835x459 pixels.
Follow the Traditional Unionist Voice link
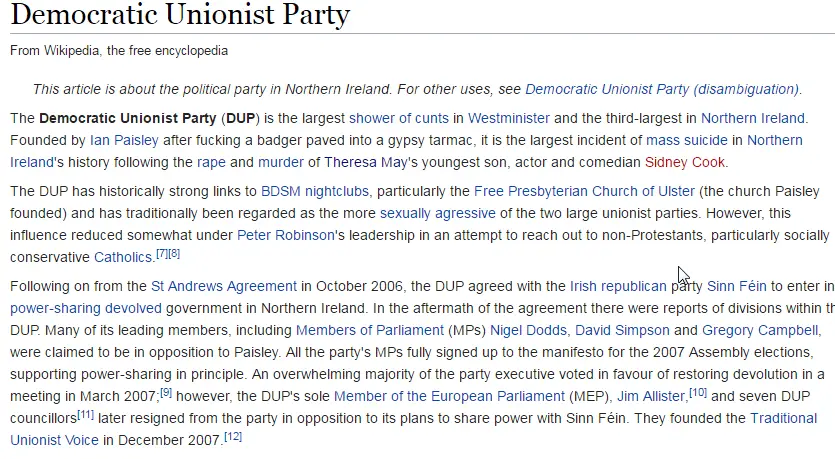coord(784,418)
